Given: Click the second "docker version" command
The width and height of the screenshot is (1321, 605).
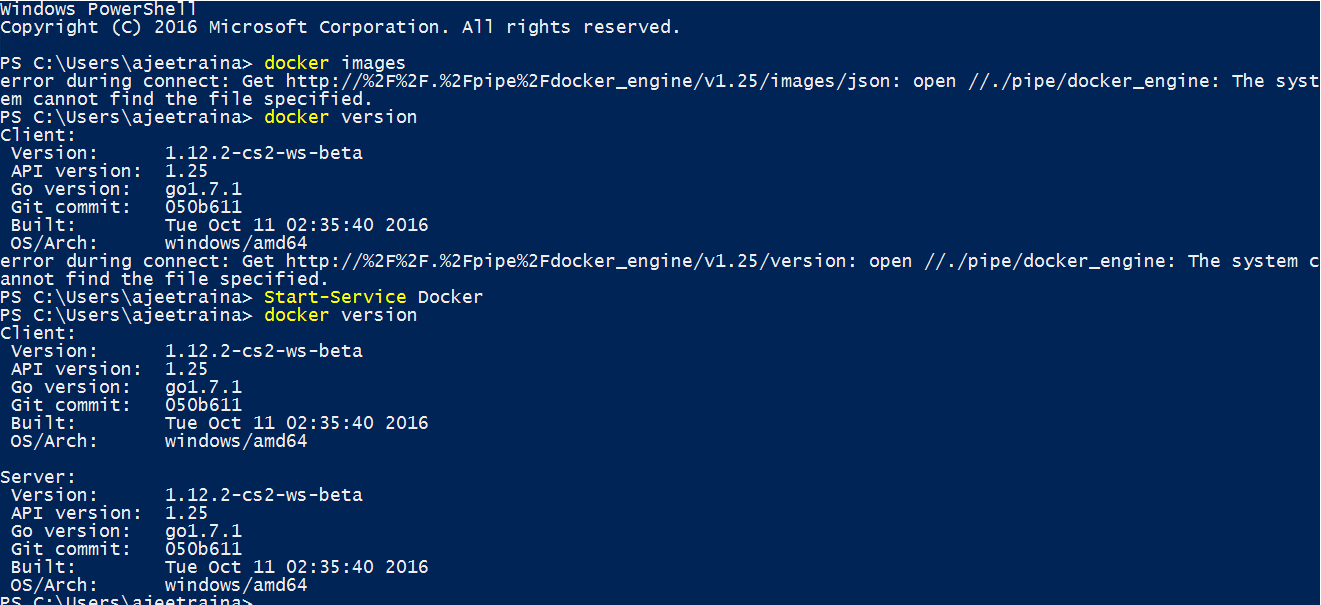Looking at the screenshot, I should pyautogui.click(x=340, y=315).
